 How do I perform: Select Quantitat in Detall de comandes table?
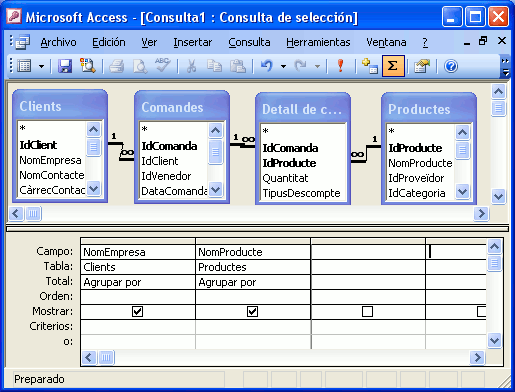(x=285, y=178)
